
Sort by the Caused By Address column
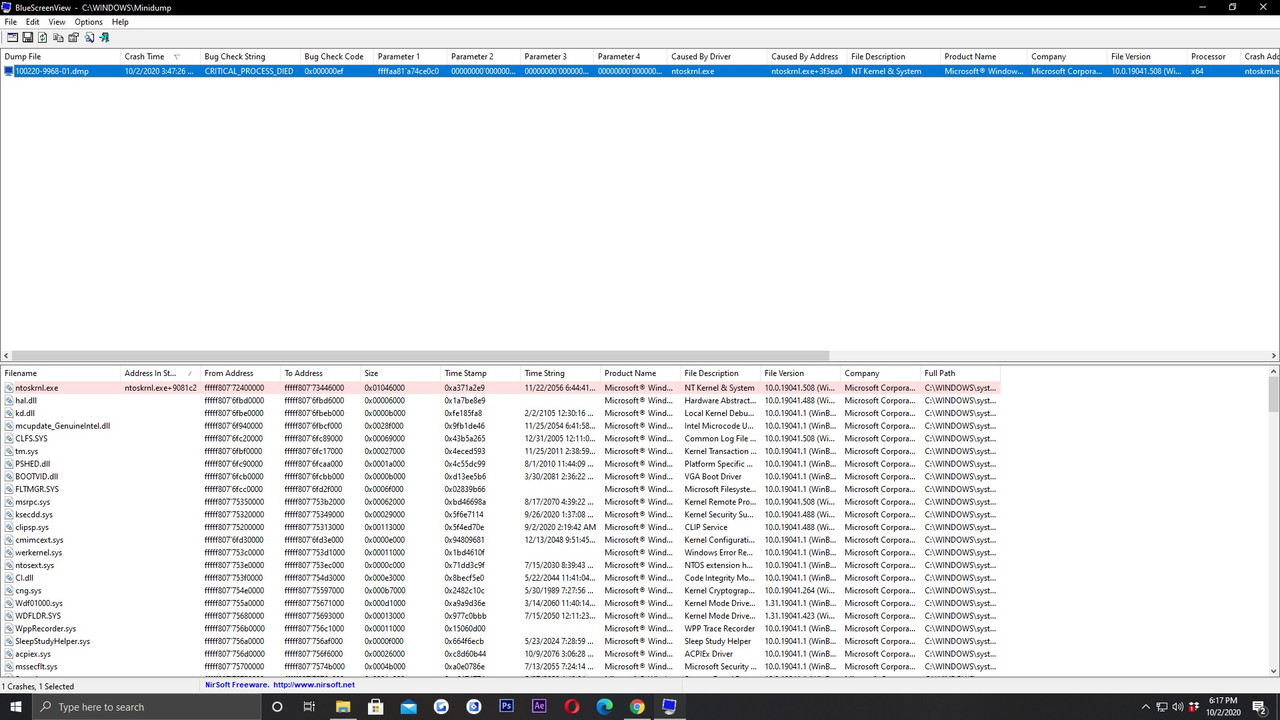807,57
